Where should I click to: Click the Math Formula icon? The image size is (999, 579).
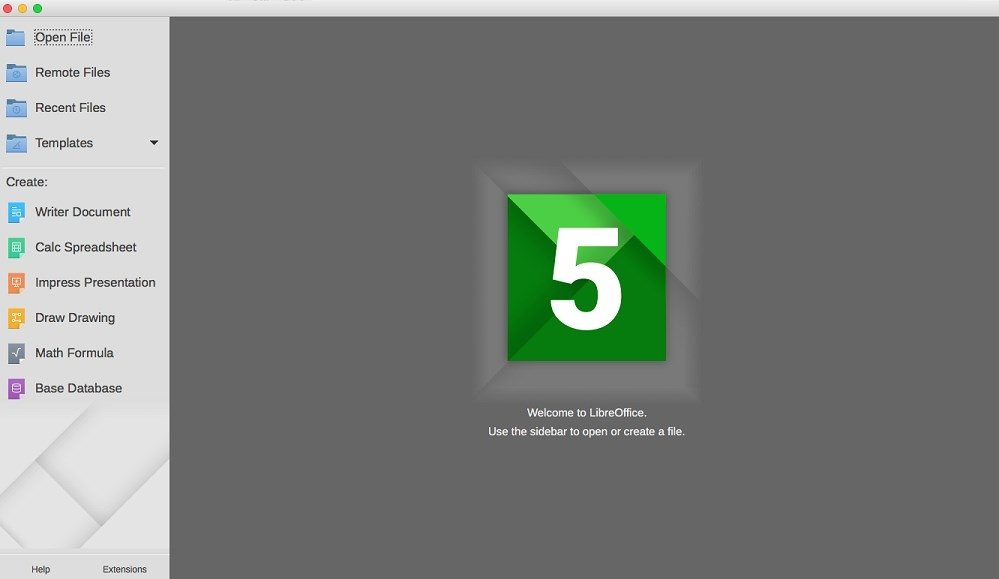point(17,353)
